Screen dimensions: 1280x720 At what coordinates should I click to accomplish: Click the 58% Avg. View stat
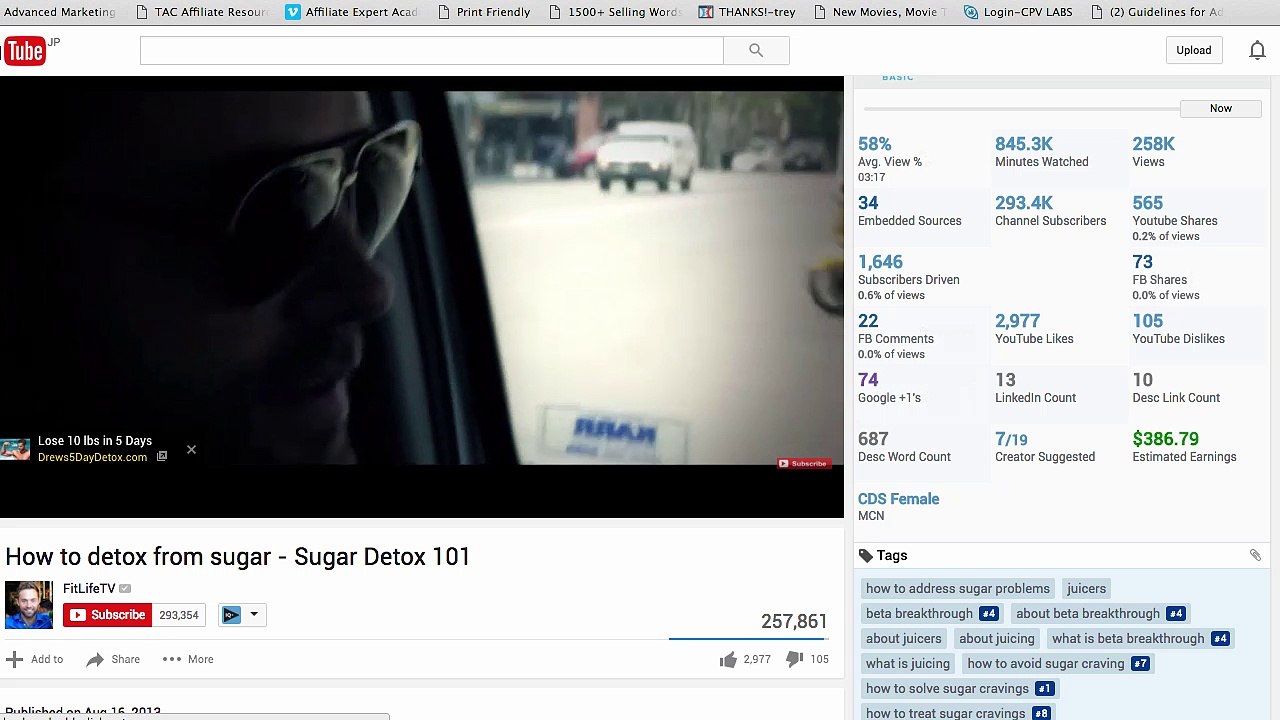[890, 159]
